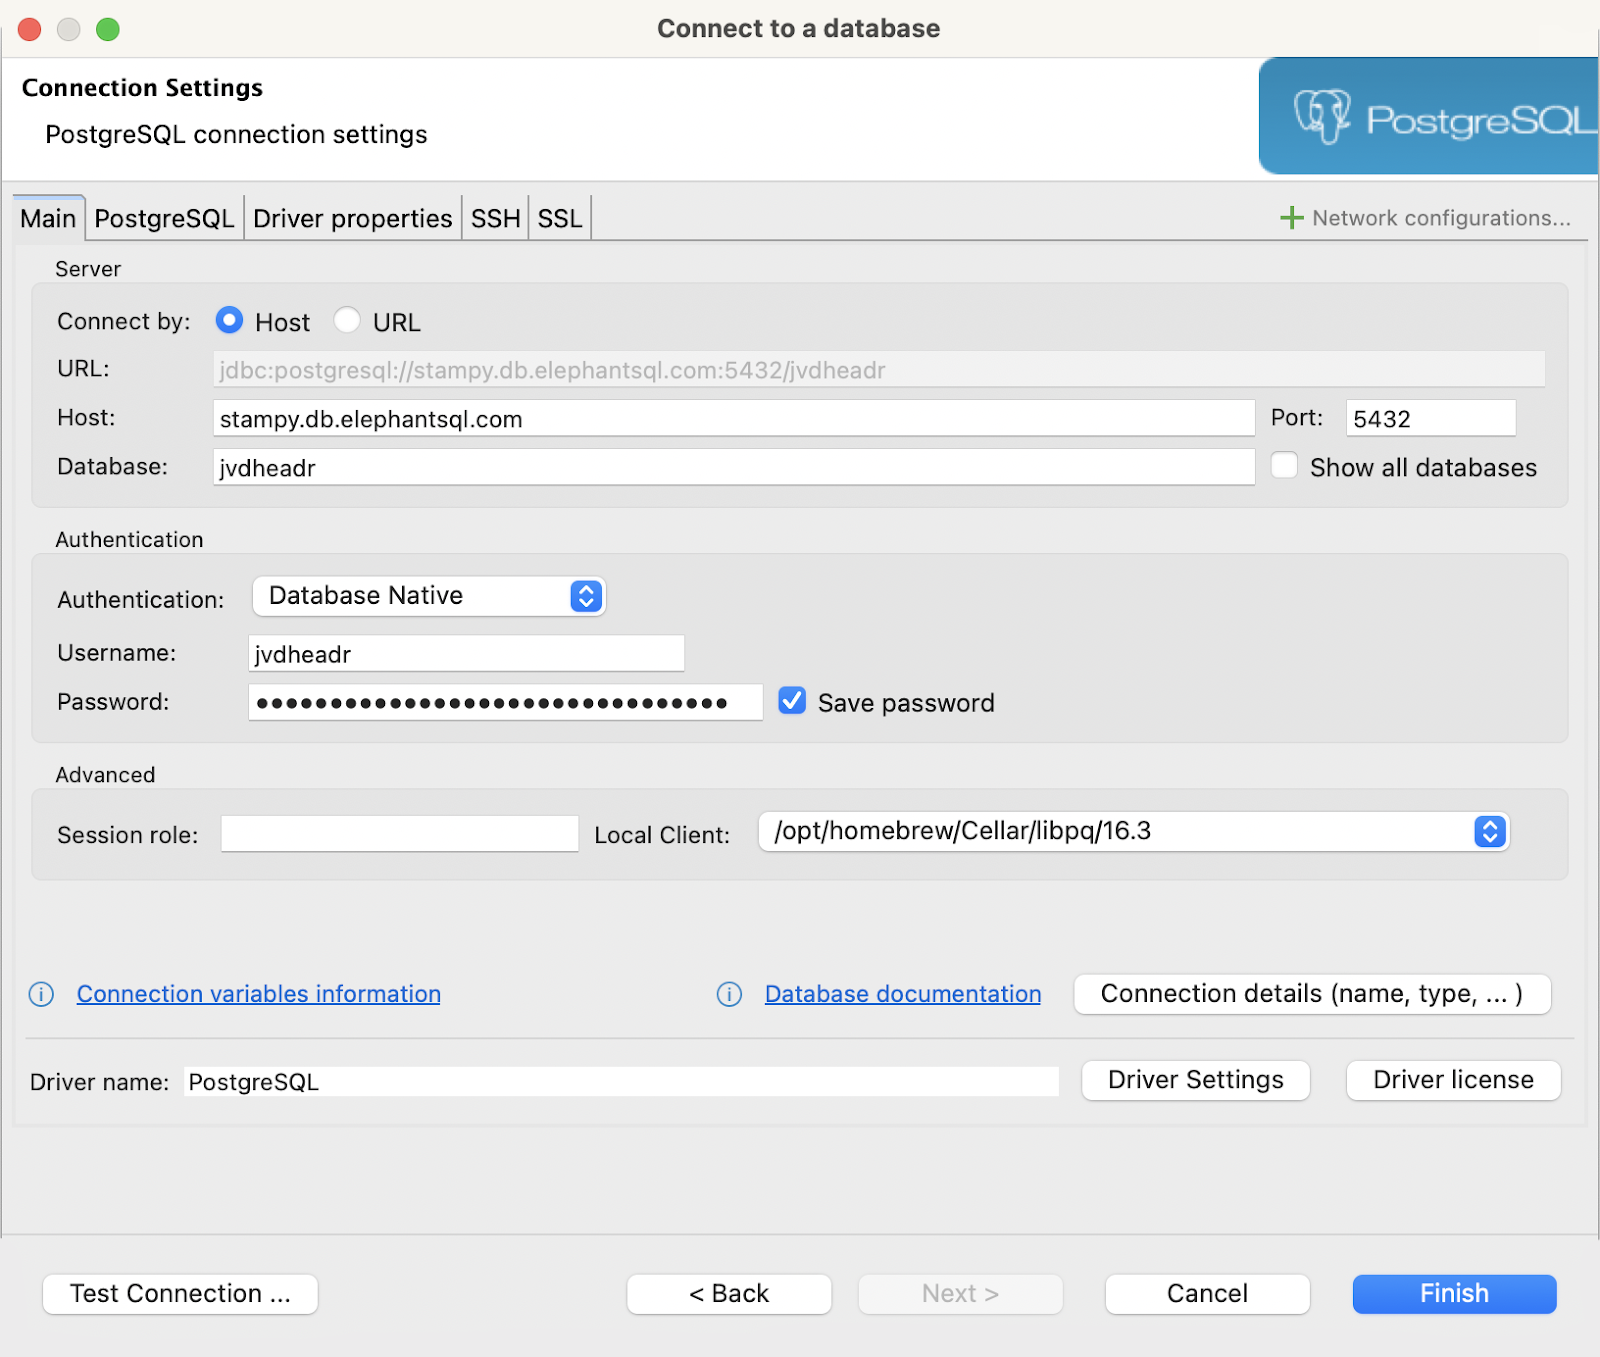Viewport: 1600px width, 1357px height.
Task: Click the Username field containing jvdheadr
Action: (466, 653)
